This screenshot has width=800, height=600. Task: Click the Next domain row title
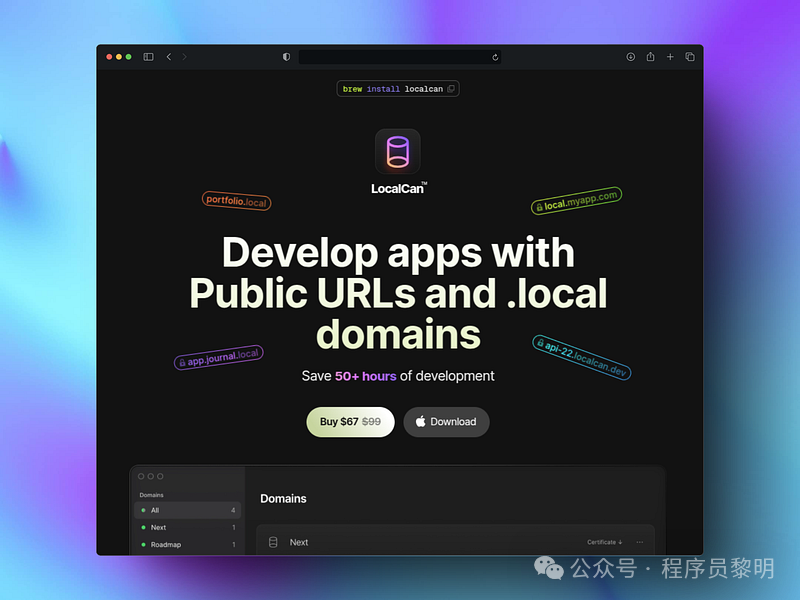tap(299, 542)
